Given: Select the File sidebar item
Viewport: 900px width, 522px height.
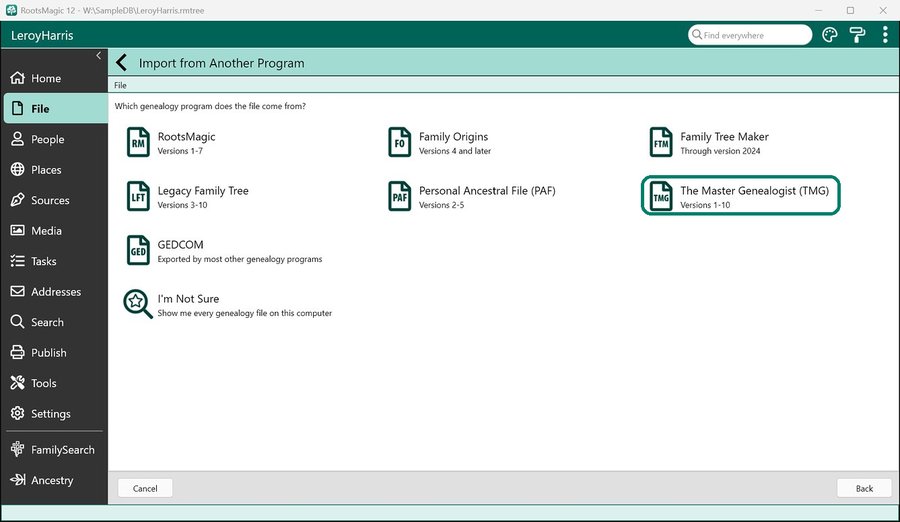Looking at the screenshot, I should coord(56,109).
